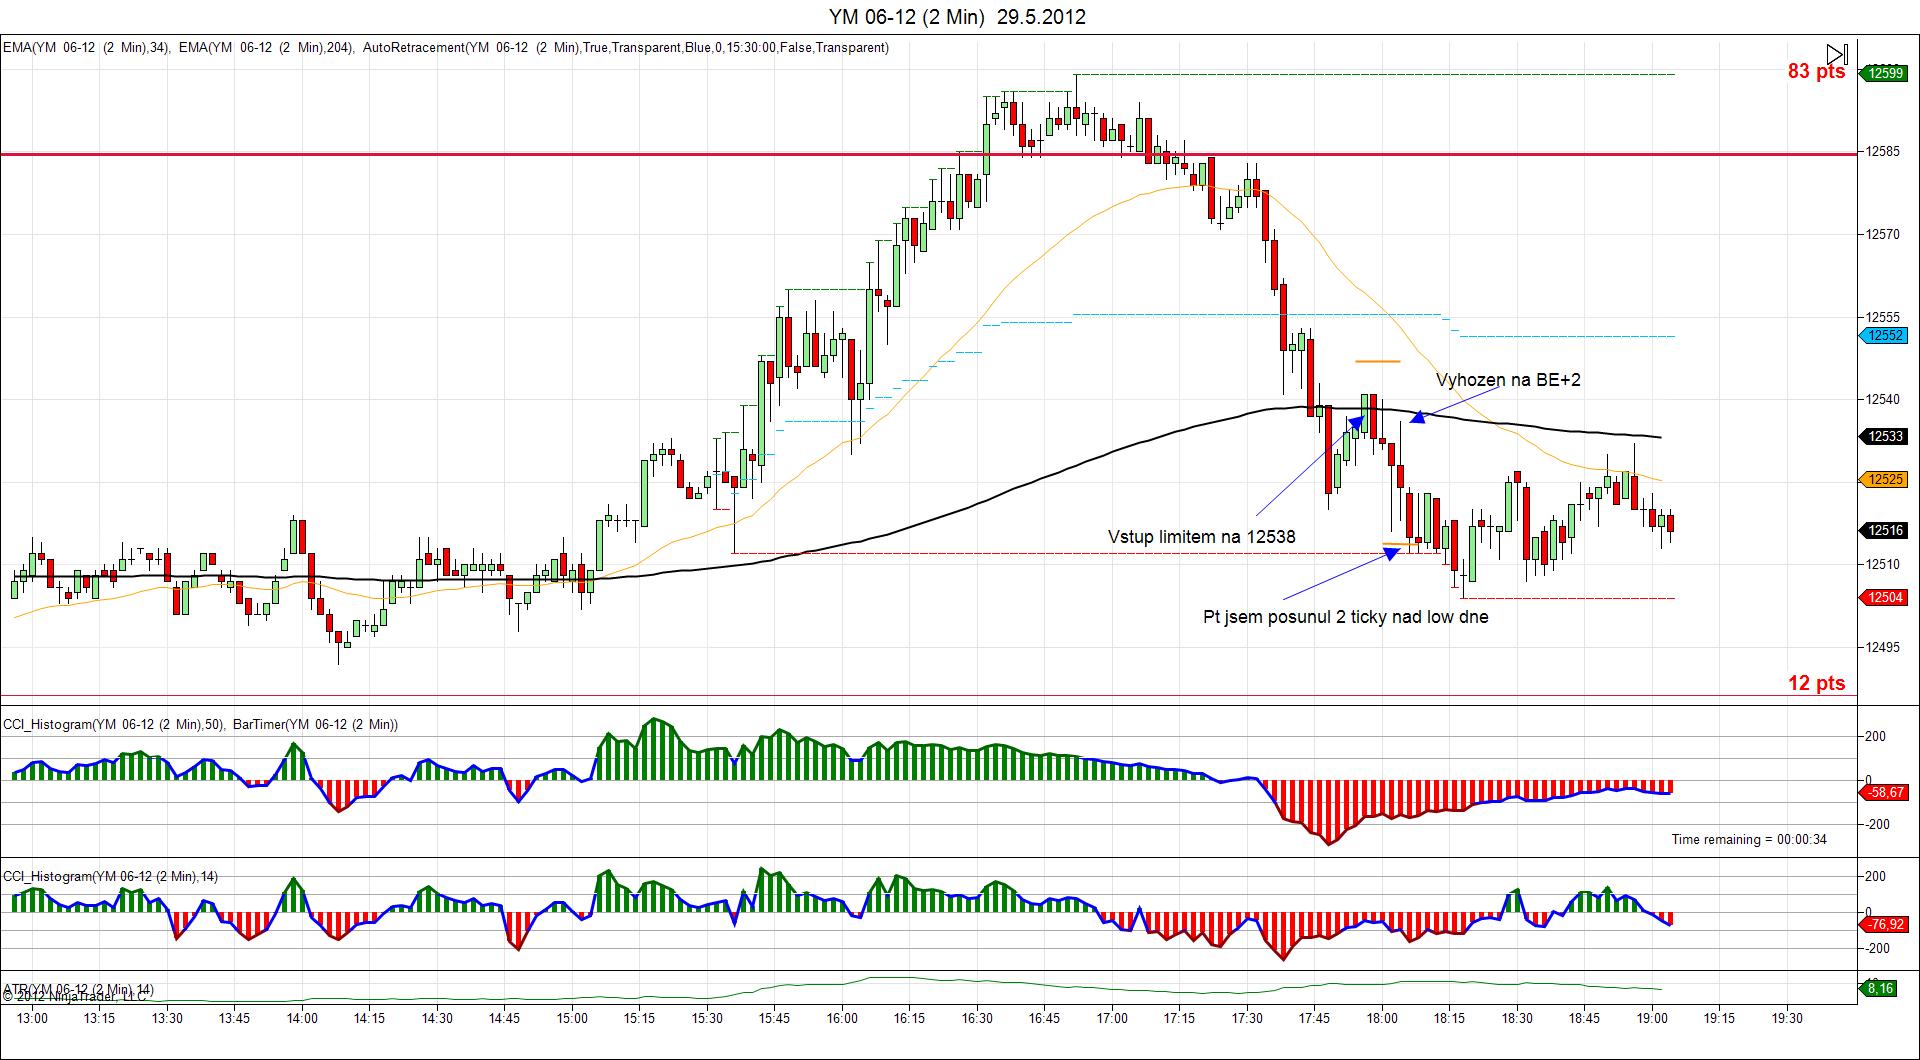Click the 12555 price axis label
1920x1060 pixels.
pyautogui.click(x=1882, y=317)
